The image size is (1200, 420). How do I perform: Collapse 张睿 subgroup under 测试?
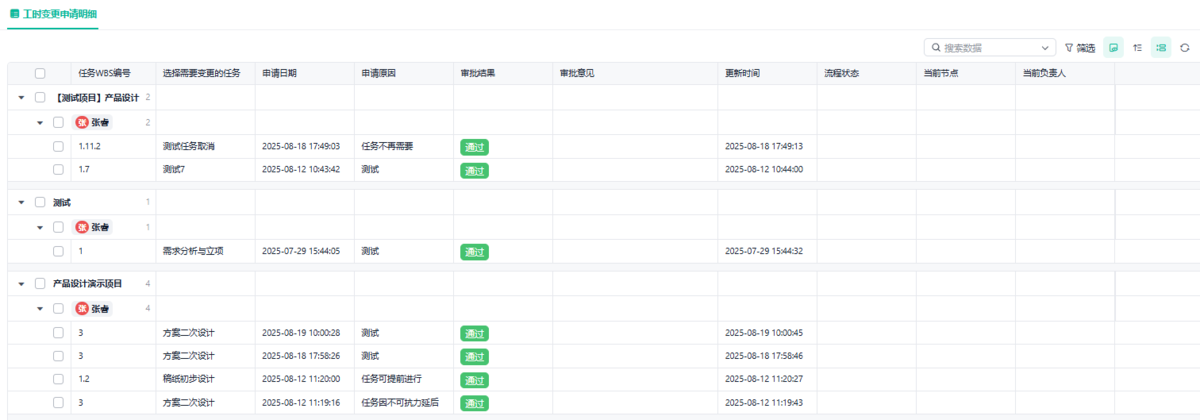click(40, 227)
